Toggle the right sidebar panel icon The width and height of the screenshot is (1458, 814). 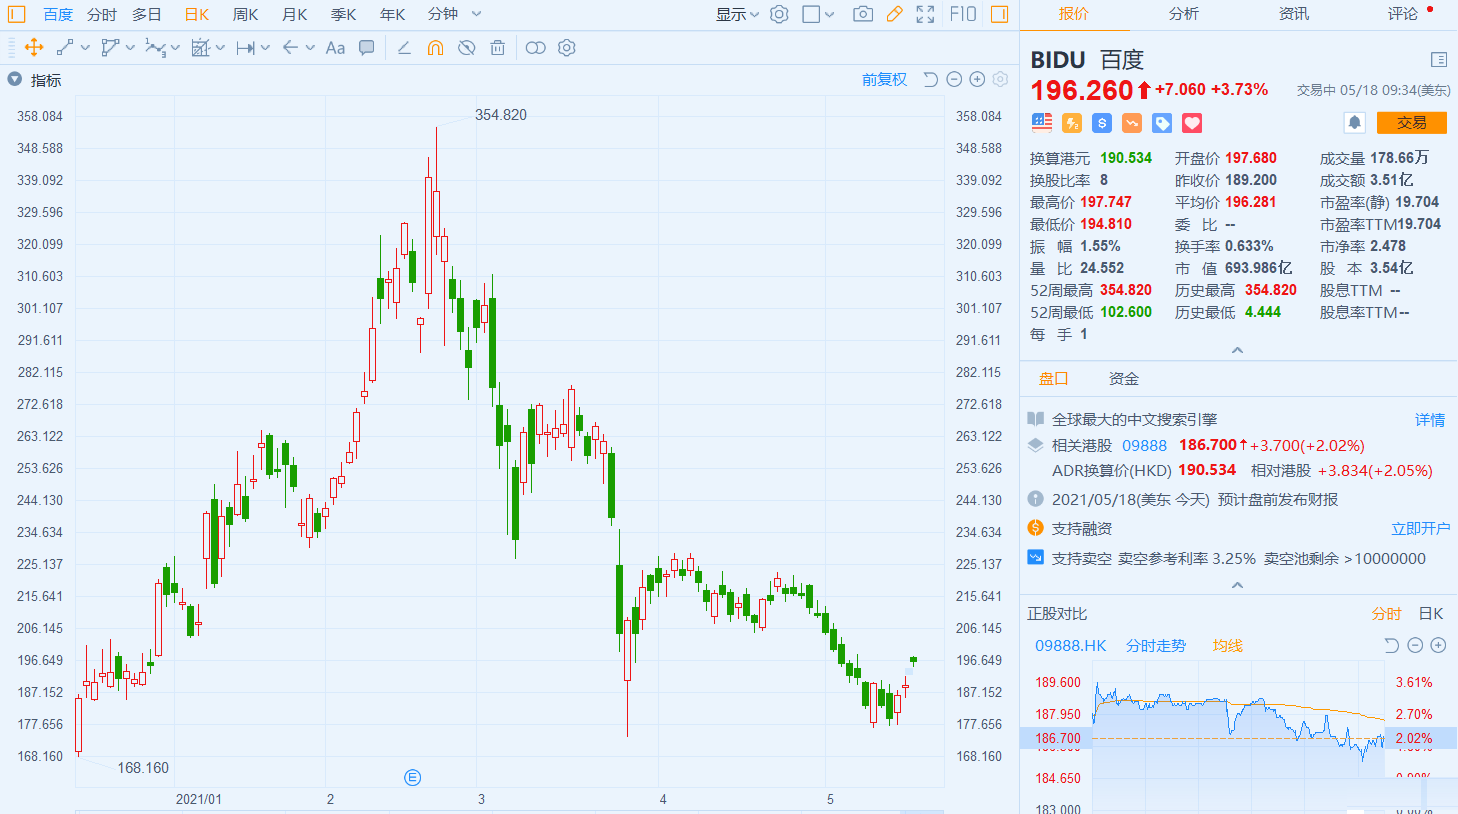[999, 14]
